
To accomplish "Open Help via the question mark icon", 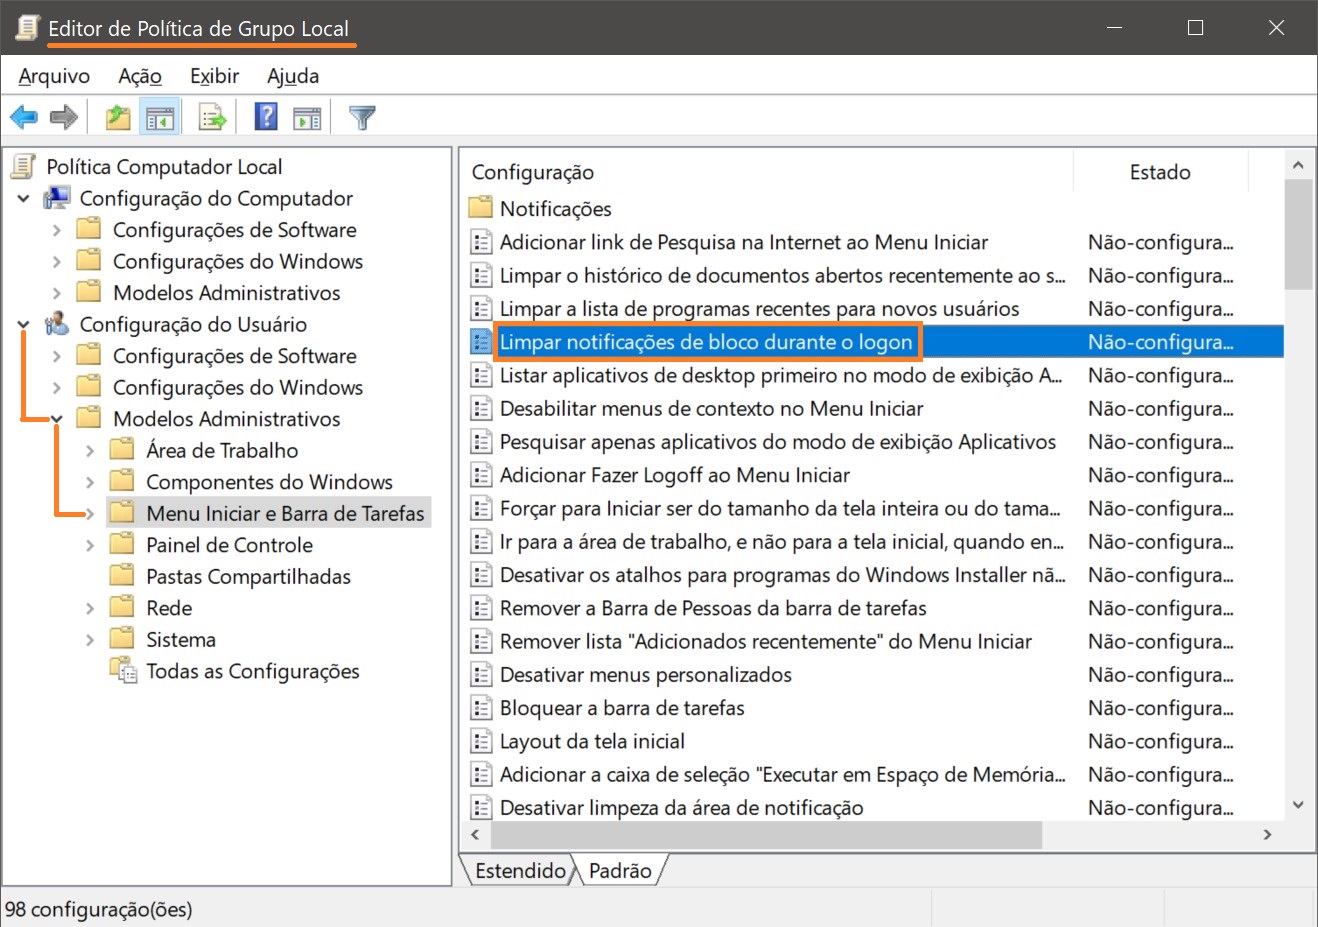I will coord(266,117).
